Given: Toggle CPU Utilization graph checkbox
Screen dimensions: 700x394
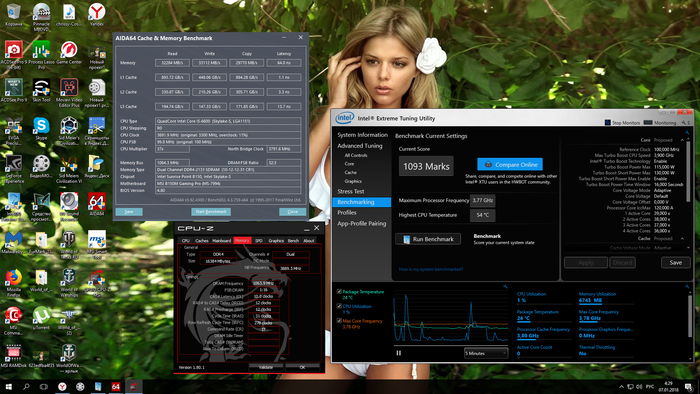Looking at the screenshot, I should click(x=339, y=306).
